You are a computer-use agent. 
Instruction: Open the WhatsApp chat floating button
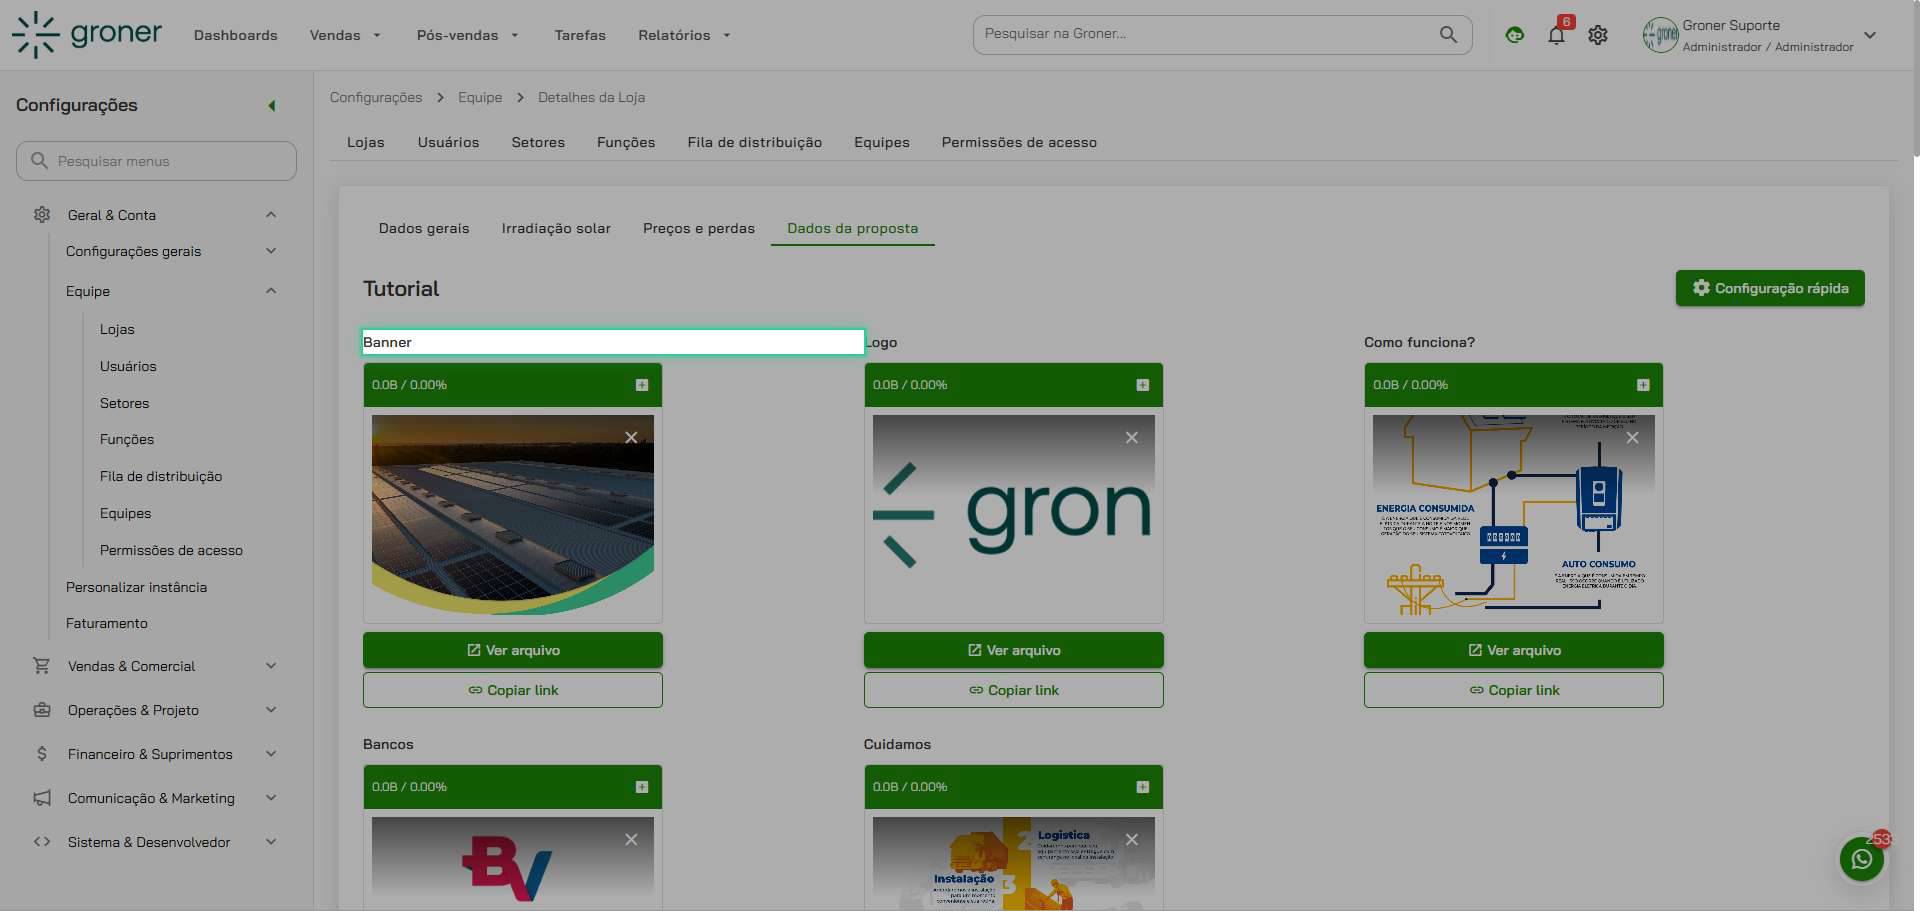click(1862, 859)
